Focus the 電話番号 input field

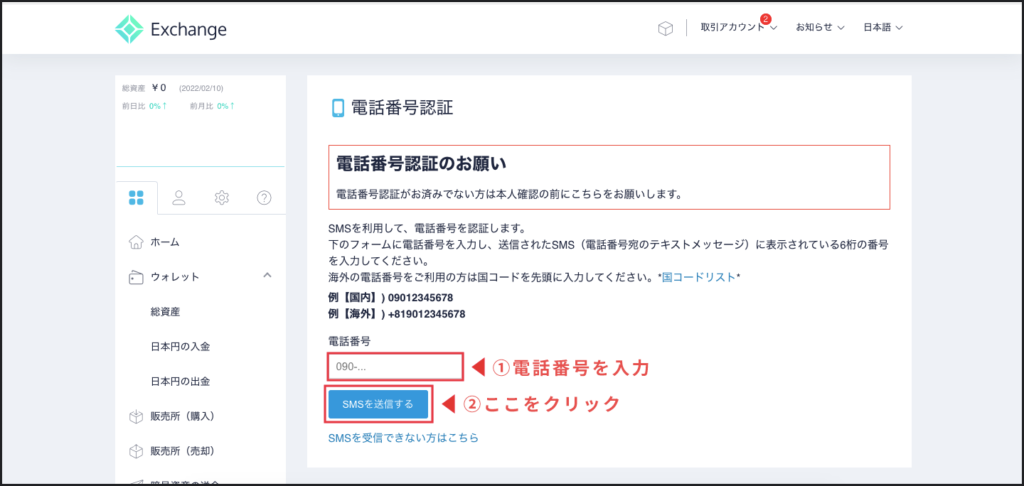pyautogui.click(x=395, y=367)
